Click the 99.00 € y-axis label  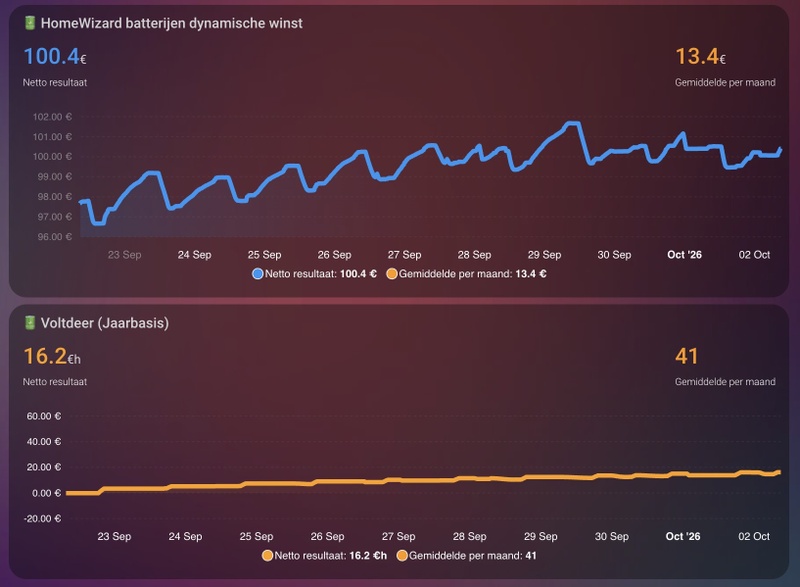pos(55,176)
